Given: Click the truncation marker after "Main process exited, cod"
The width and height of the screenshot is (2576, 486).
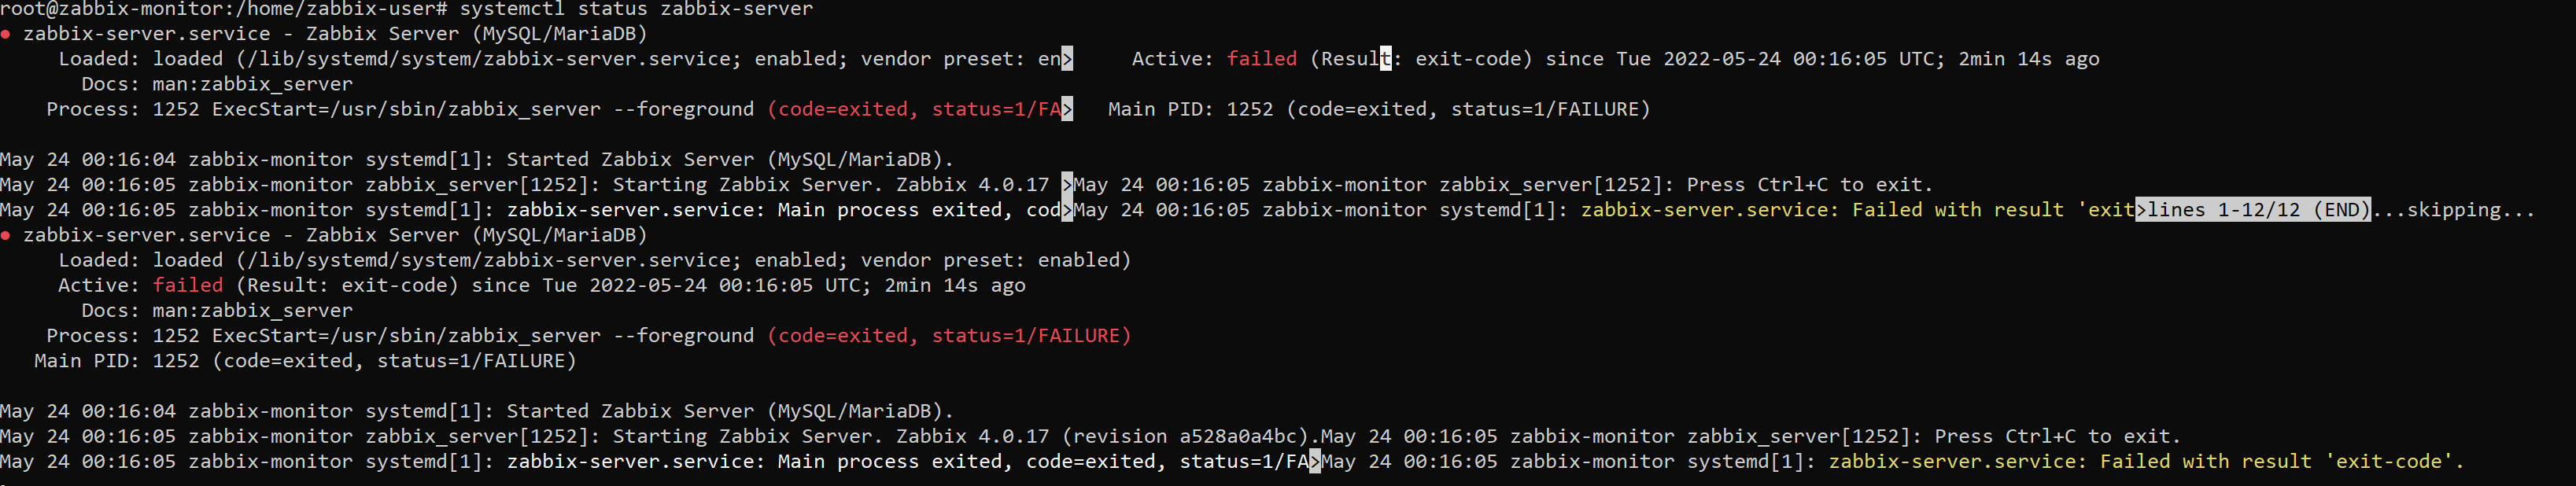Looking at the screenshot, I should tap(1067, 210).
